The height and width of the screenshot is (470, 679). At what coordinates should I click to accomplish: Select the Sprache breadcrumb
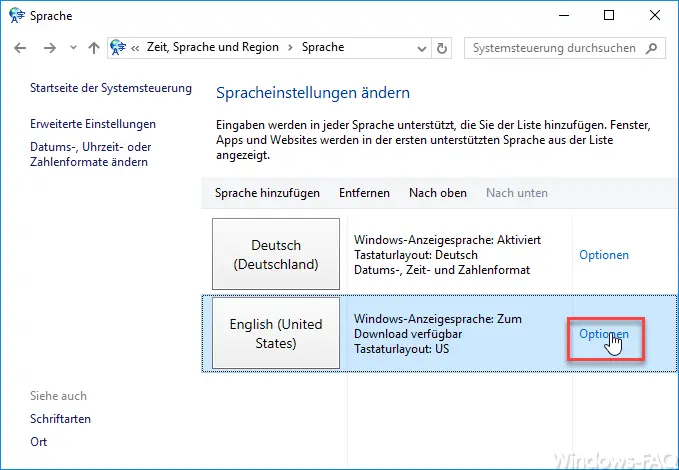(x=323, y=47)
